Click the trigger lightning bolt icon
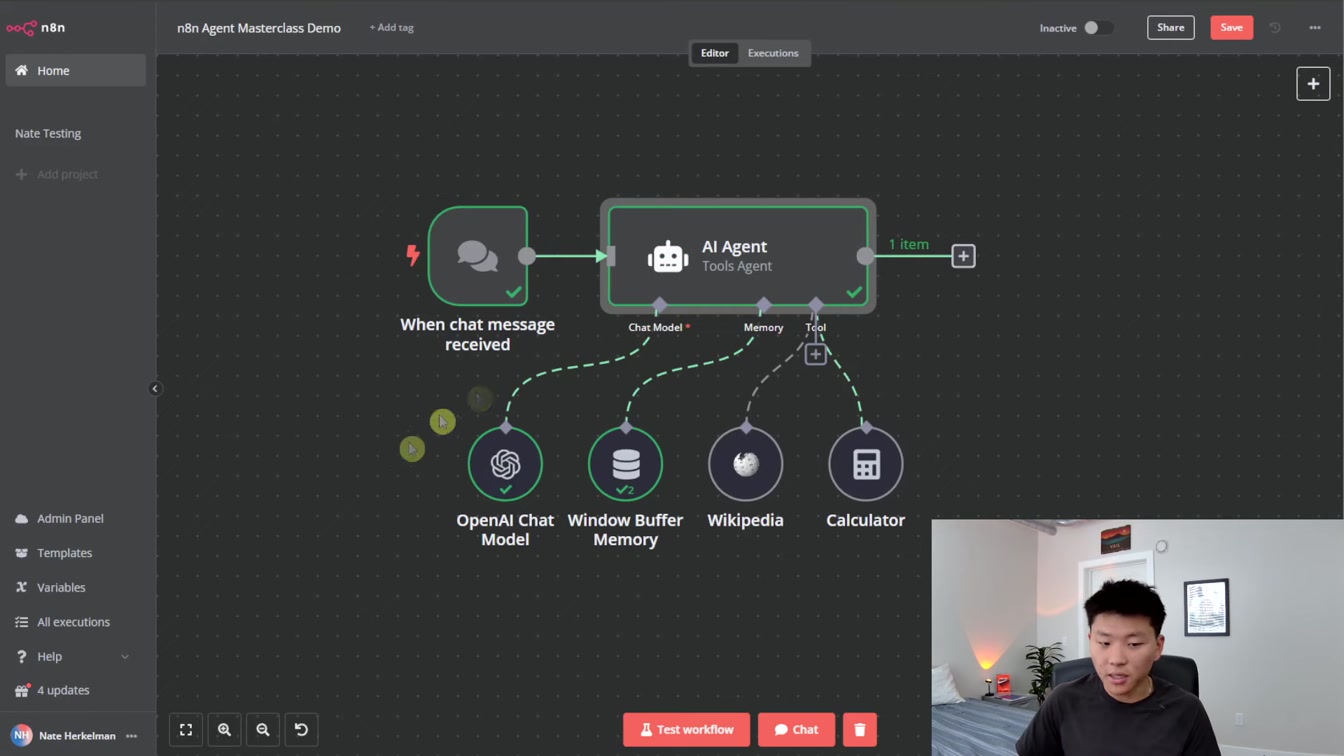Image resolution: width=1344 pixels, height=756 pixels. click(x=413, y=255)
